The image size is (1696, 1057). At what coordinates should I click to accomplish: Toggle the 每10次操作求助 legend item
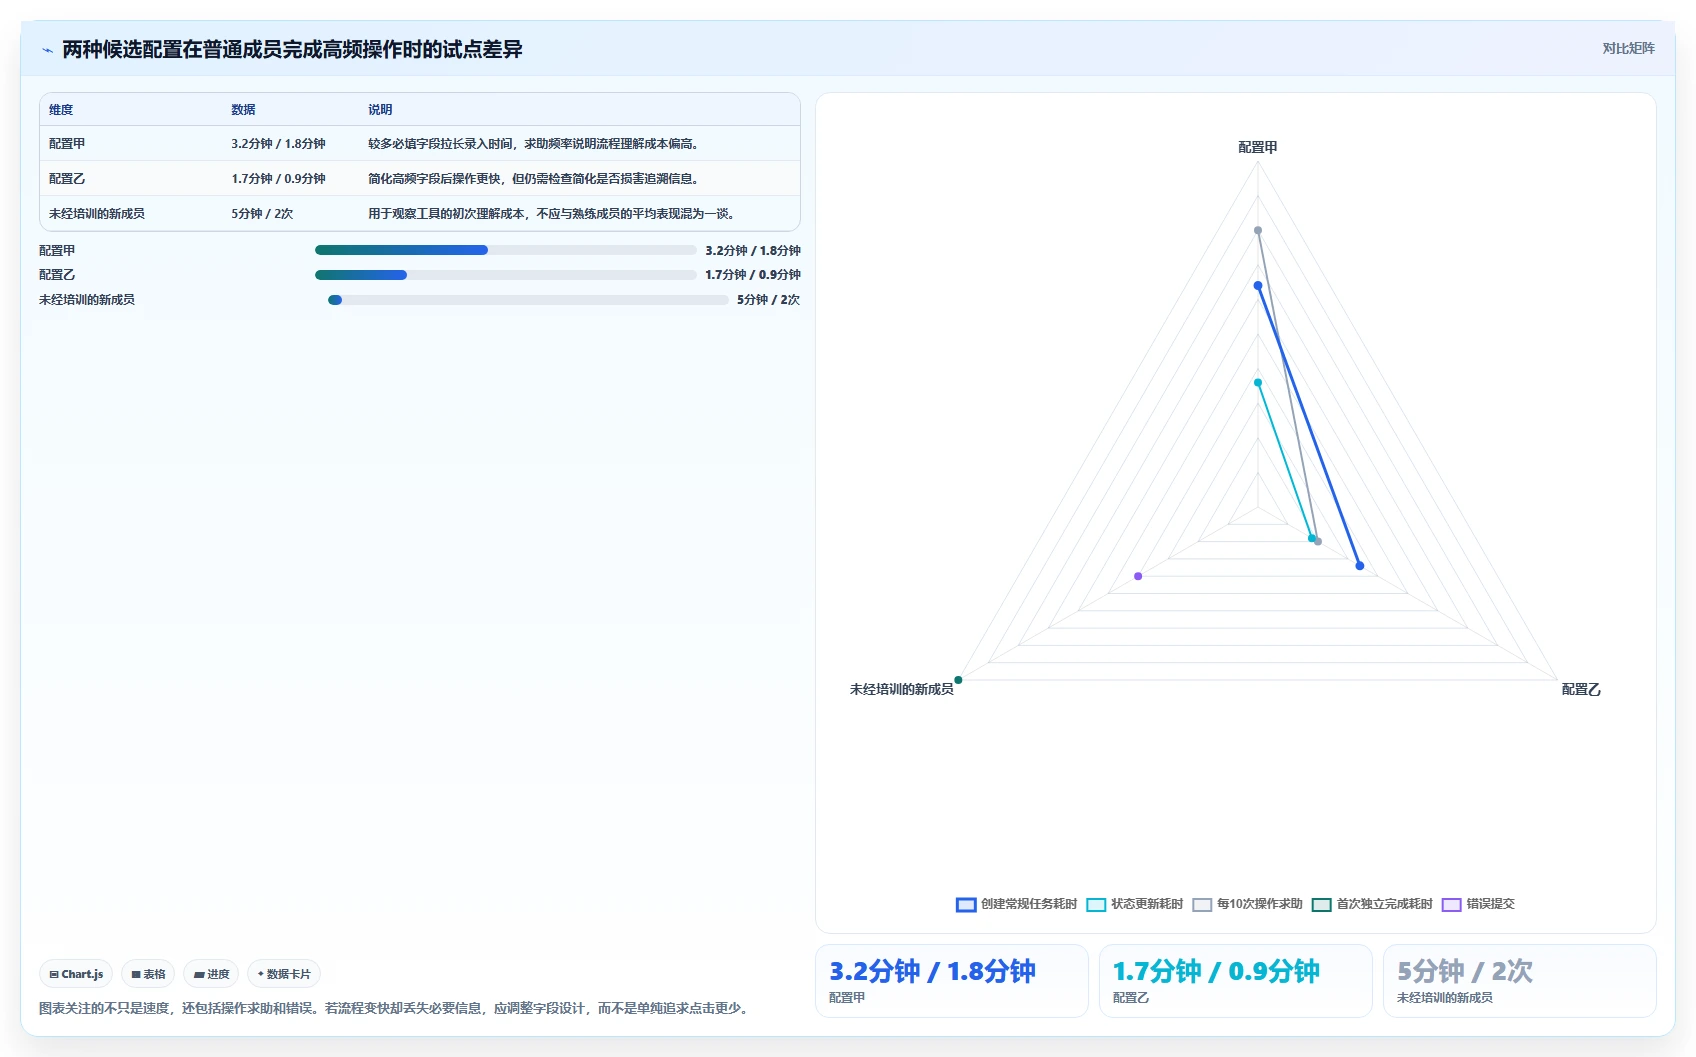[x=1247, y=904]
